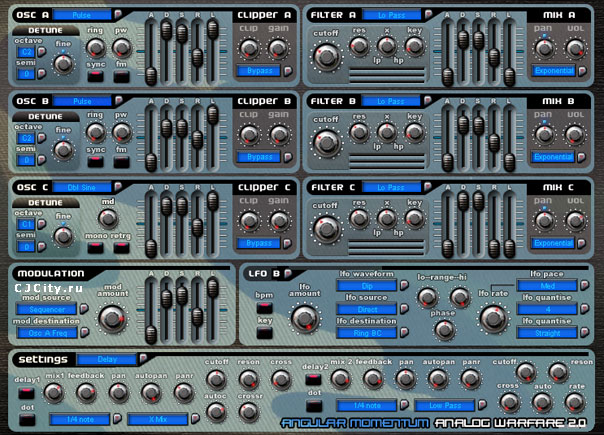Click the OSC B ring knob
604x435 pixels.
pos(95,133)
